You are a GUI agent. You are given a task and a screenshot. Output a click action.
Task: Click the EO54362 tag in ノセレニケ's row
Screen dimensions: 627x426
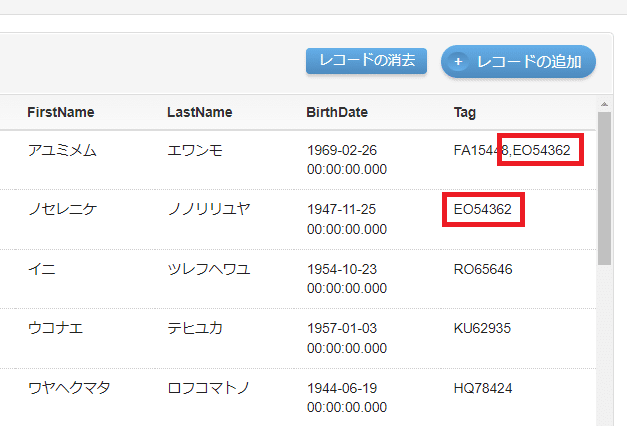click(x=483, y=210)
